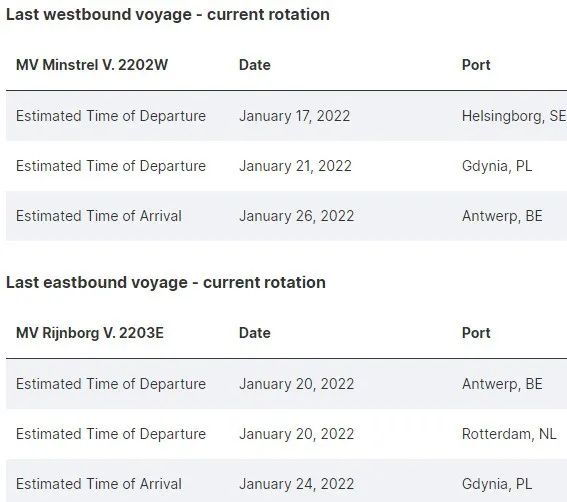
Task: Select the MV Rijnborg V. 2203E column header
Action: coord(90,333)
